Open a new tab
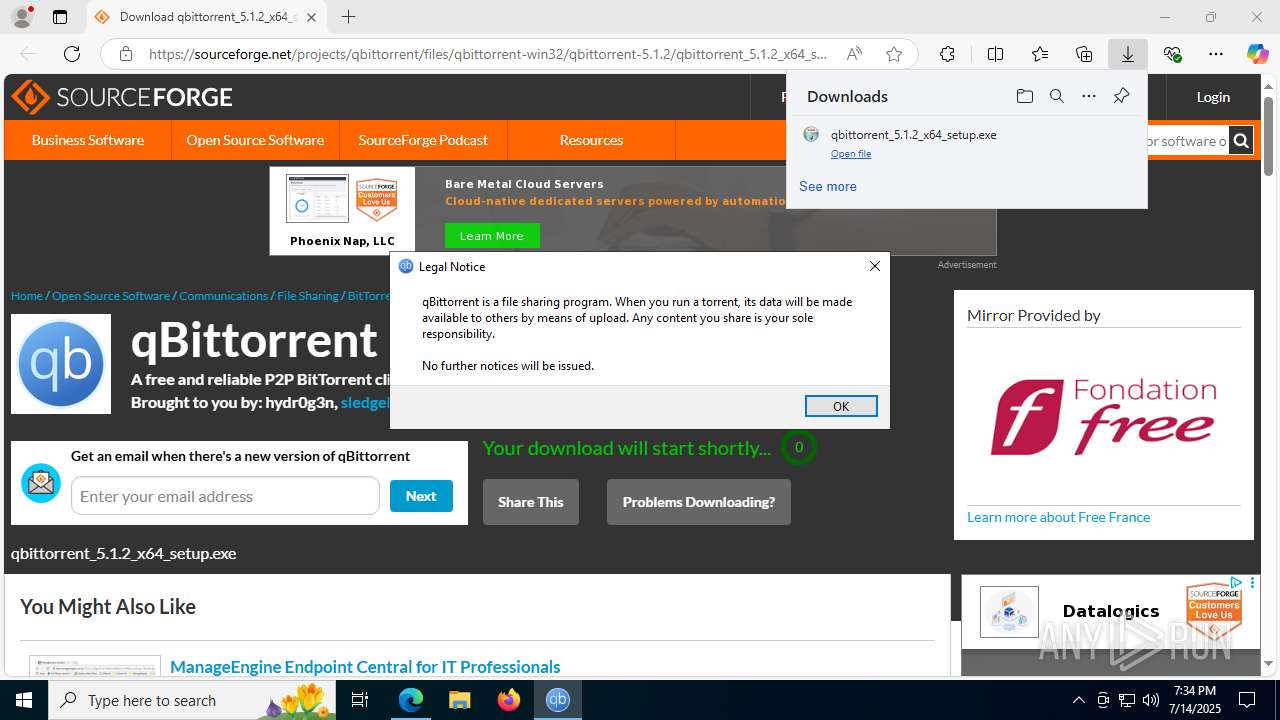Image resolution: width=1280 pixels, height=720 pixels. [348, 17]
